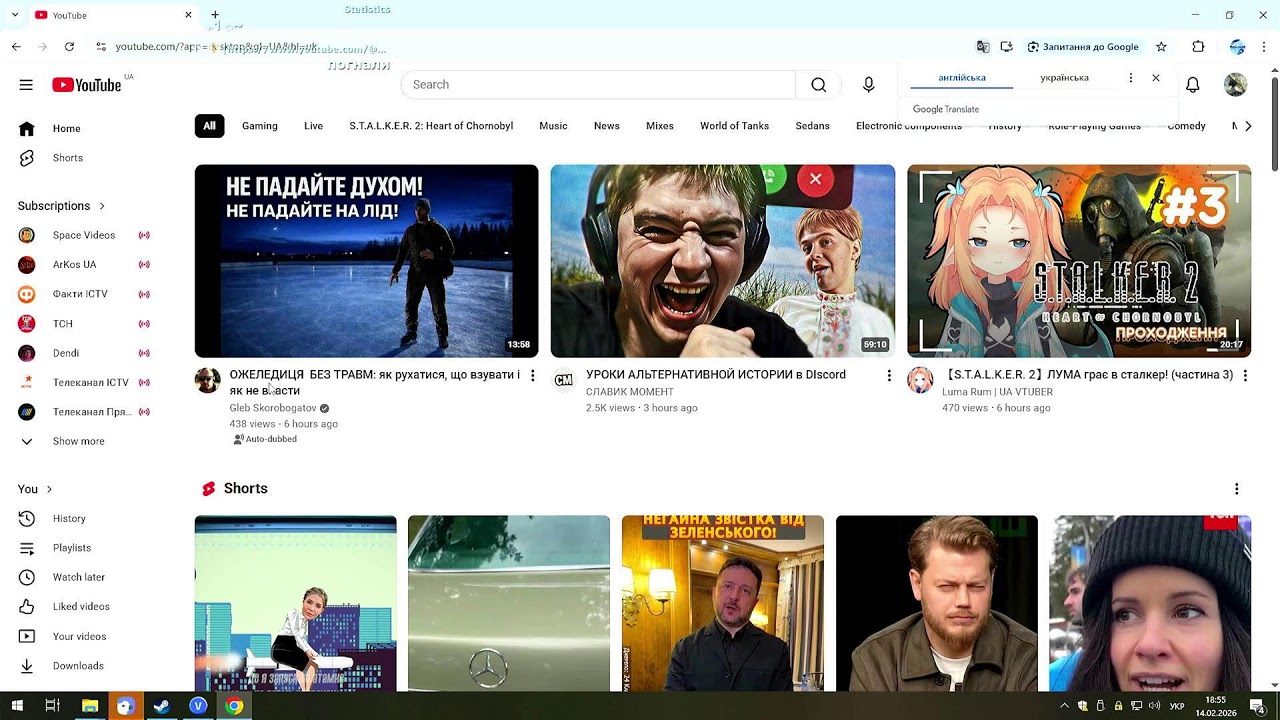1280x720 pixels.
Task: Switch translation to англійська tab
Action: click(x=962, y=78)
